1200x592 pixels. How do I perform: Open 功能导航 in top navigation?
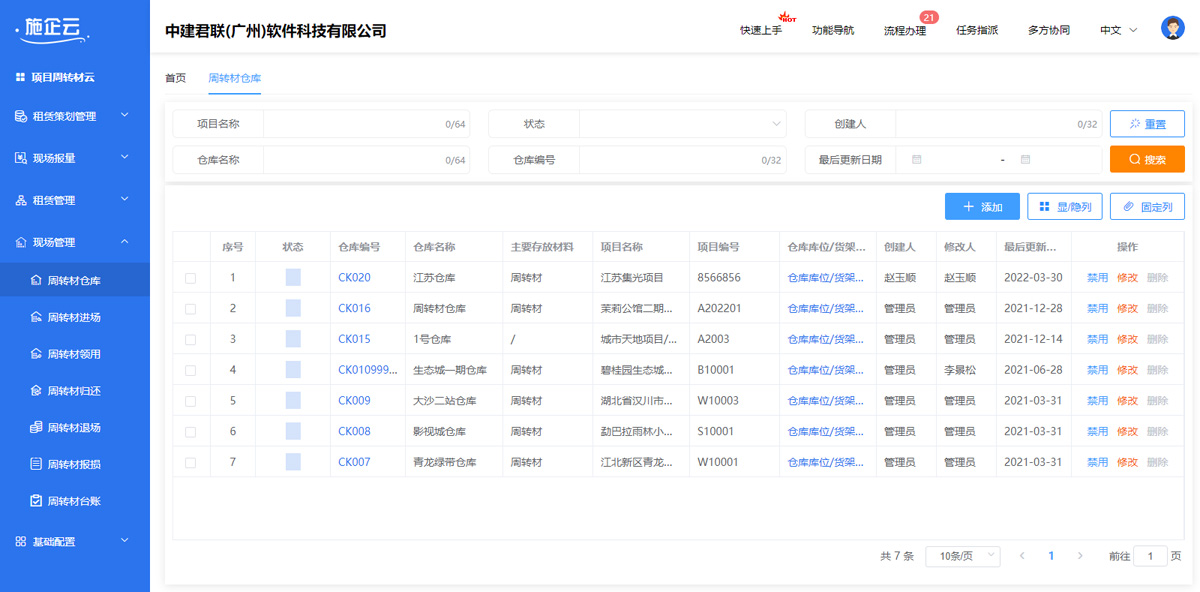(x=833, y=30)
